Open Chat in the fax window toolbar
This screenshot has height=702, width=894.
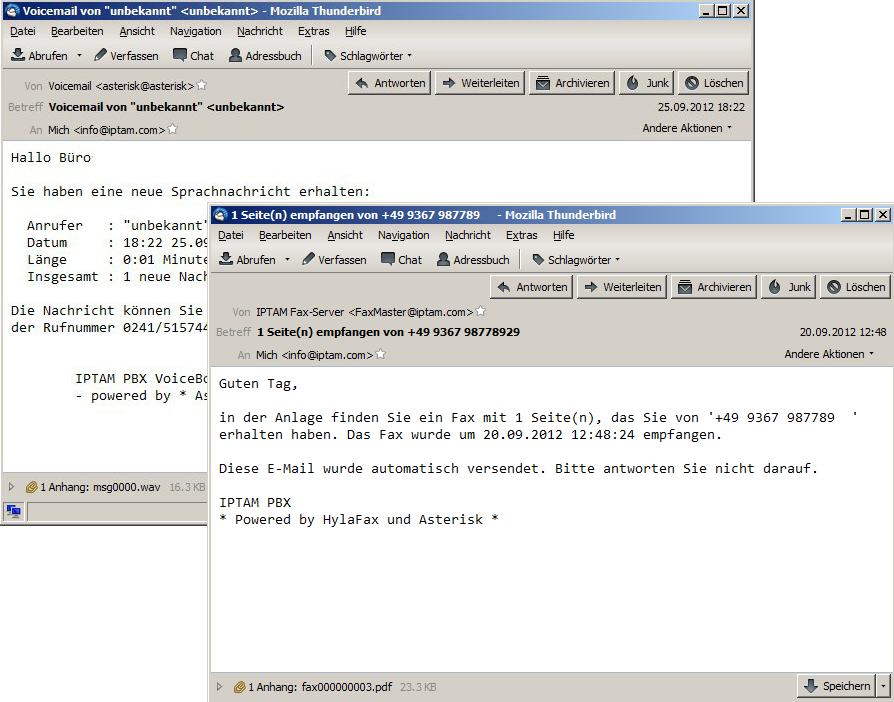coord(401,260)
